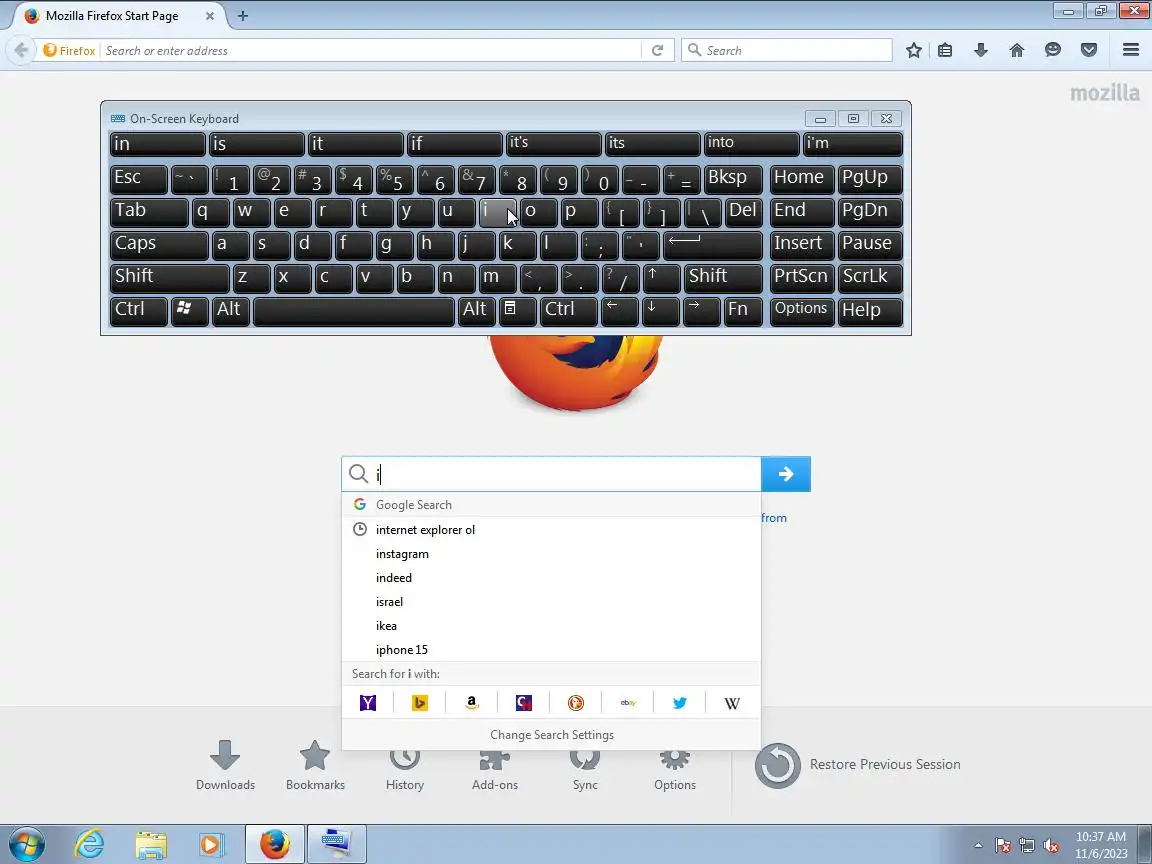Open Options gear on the start page

tap(674, 768)
